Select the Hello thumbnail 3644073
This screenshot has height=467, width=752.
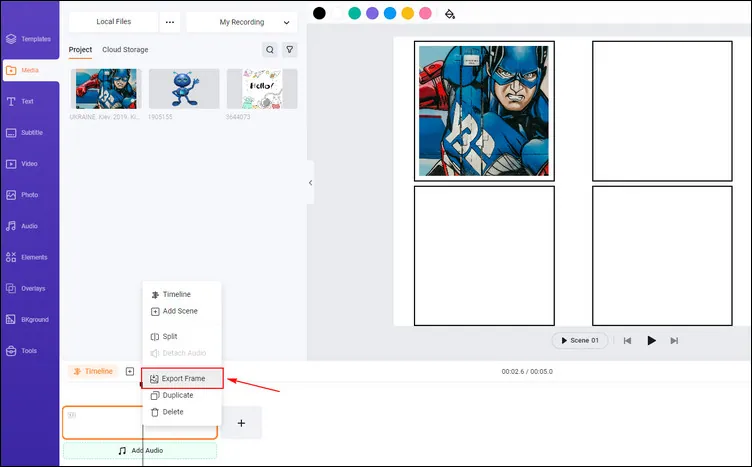[262, 89]
